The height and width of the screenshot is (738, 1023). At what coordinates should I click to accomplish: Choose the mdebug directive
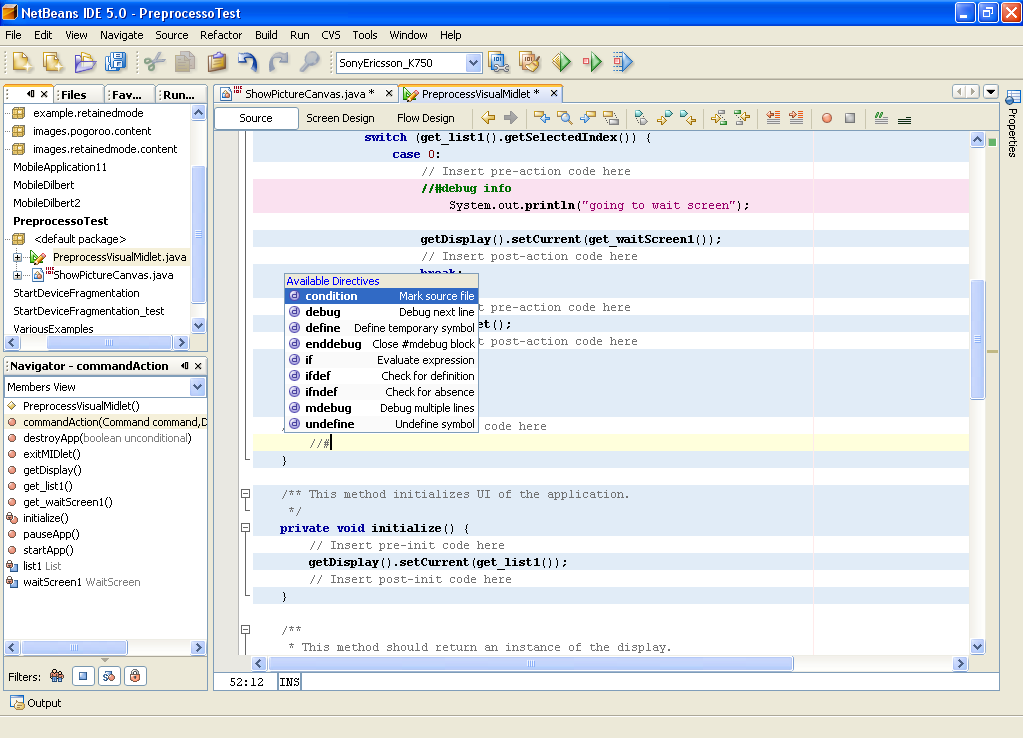pos(382,408)
